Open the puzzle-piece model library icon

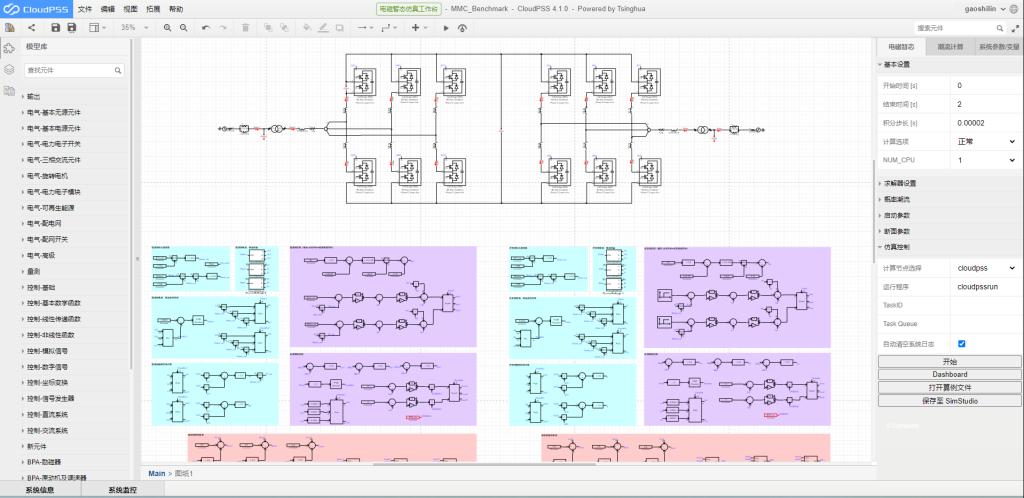point(9,47)
